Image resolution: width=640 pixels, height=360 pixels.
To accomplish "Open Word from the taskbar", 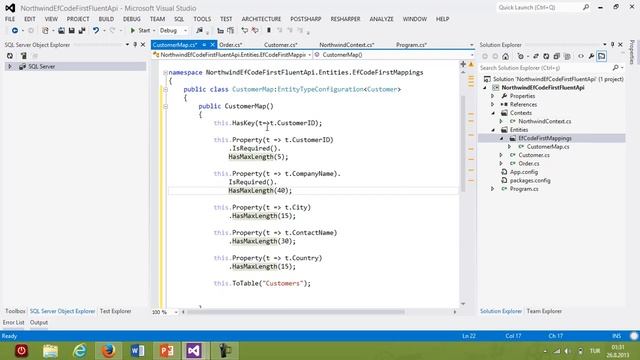I will pos(138,351).
